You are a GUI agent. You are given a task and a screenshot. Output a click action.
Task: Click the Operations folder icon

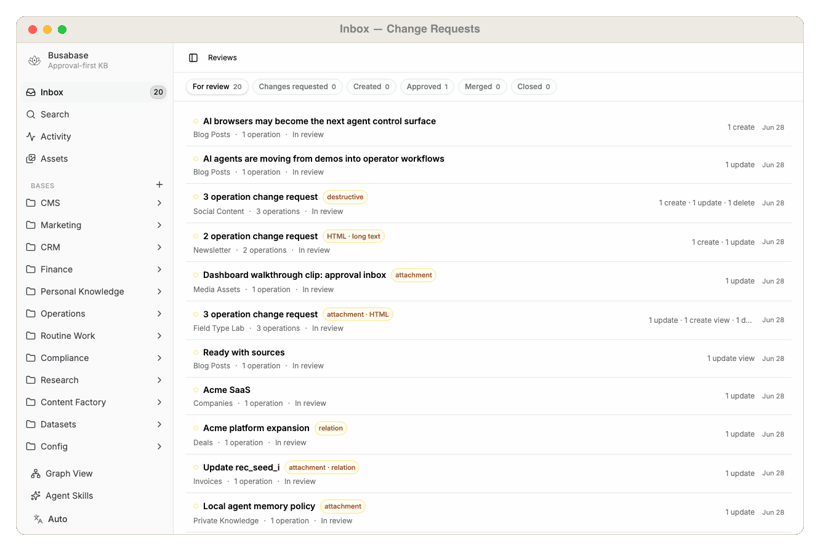31,313
